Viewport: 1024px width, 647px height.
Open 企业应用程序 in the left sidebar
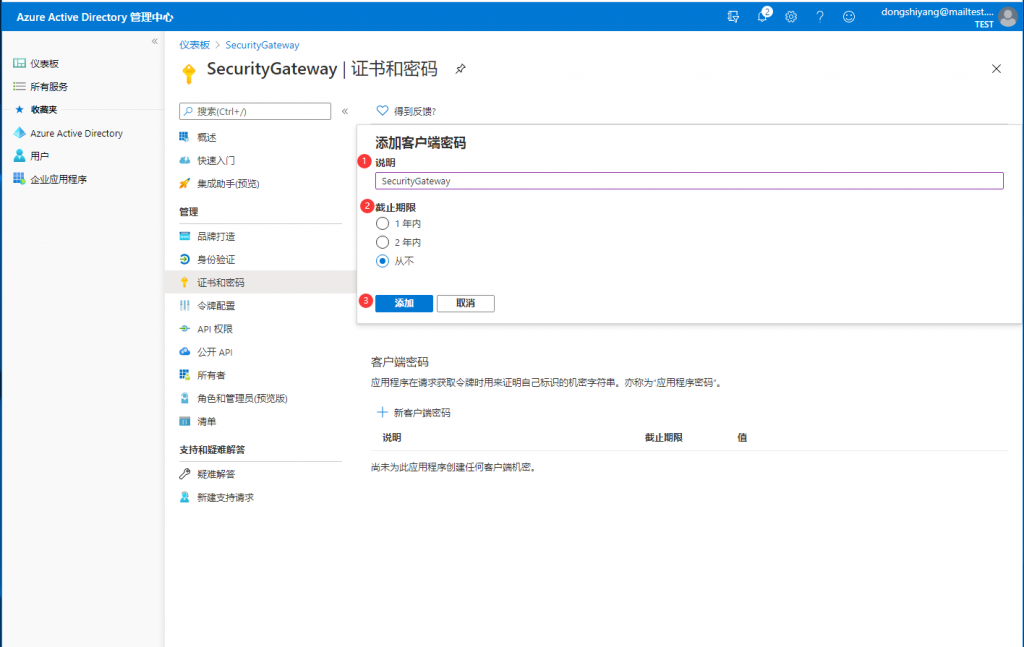58,179
